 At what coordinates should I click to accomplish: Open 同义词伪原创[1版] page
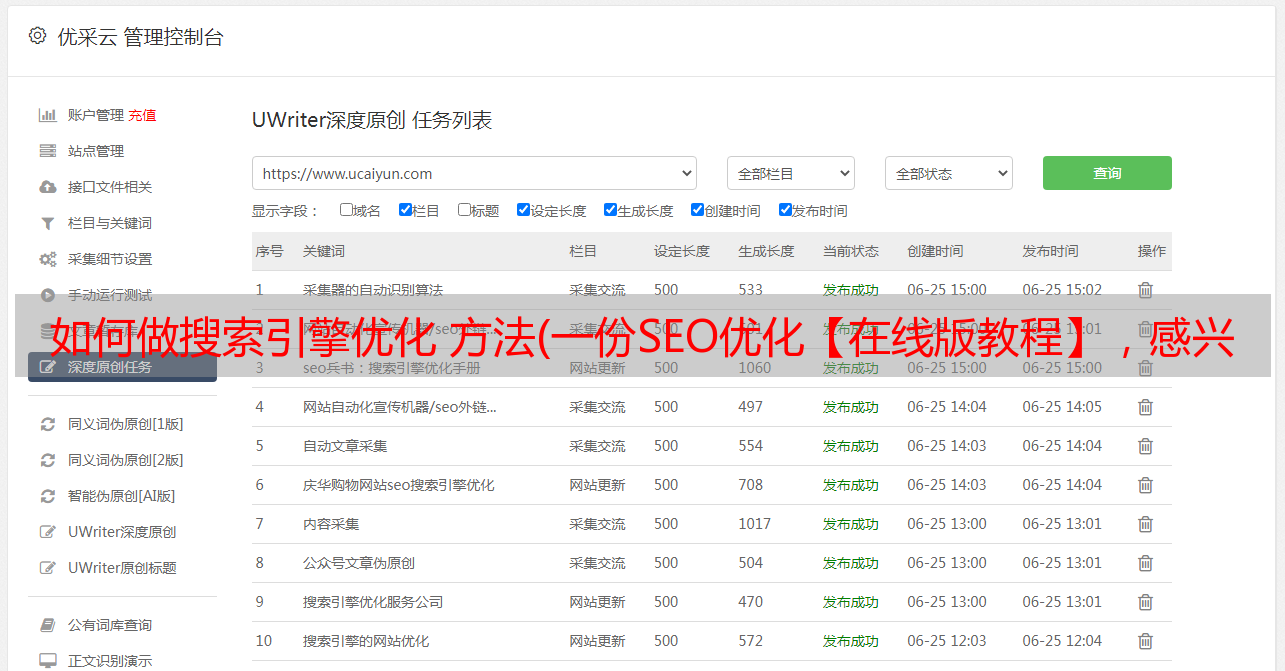(126, 424)
